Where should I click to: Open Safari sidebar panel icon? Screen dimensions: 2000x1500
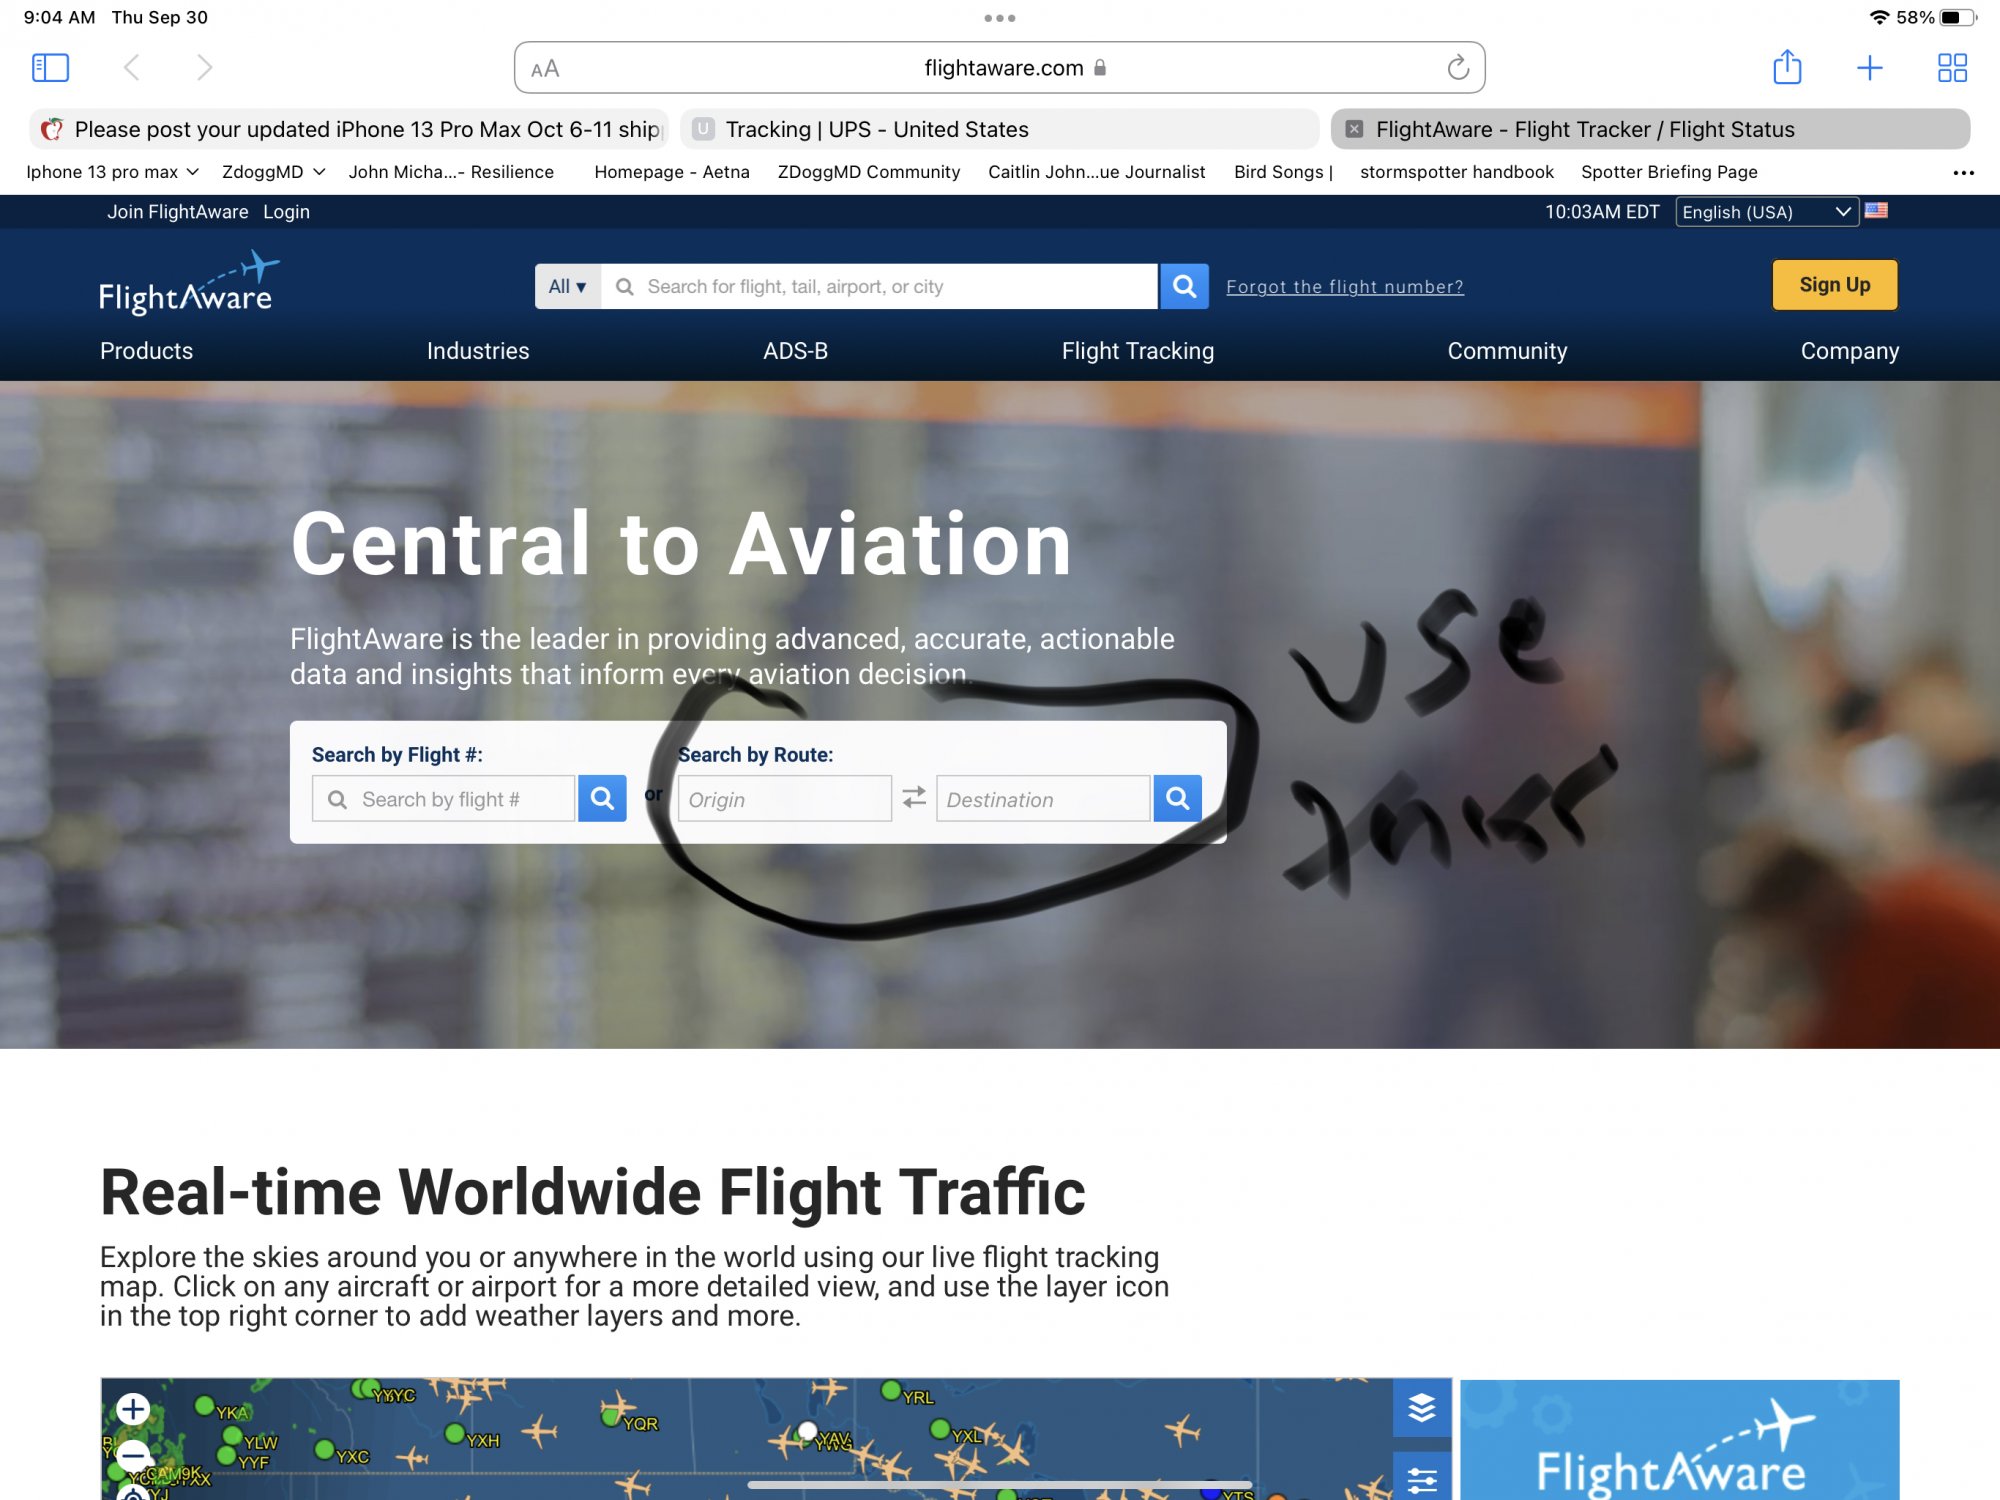[x=50, y=68]
